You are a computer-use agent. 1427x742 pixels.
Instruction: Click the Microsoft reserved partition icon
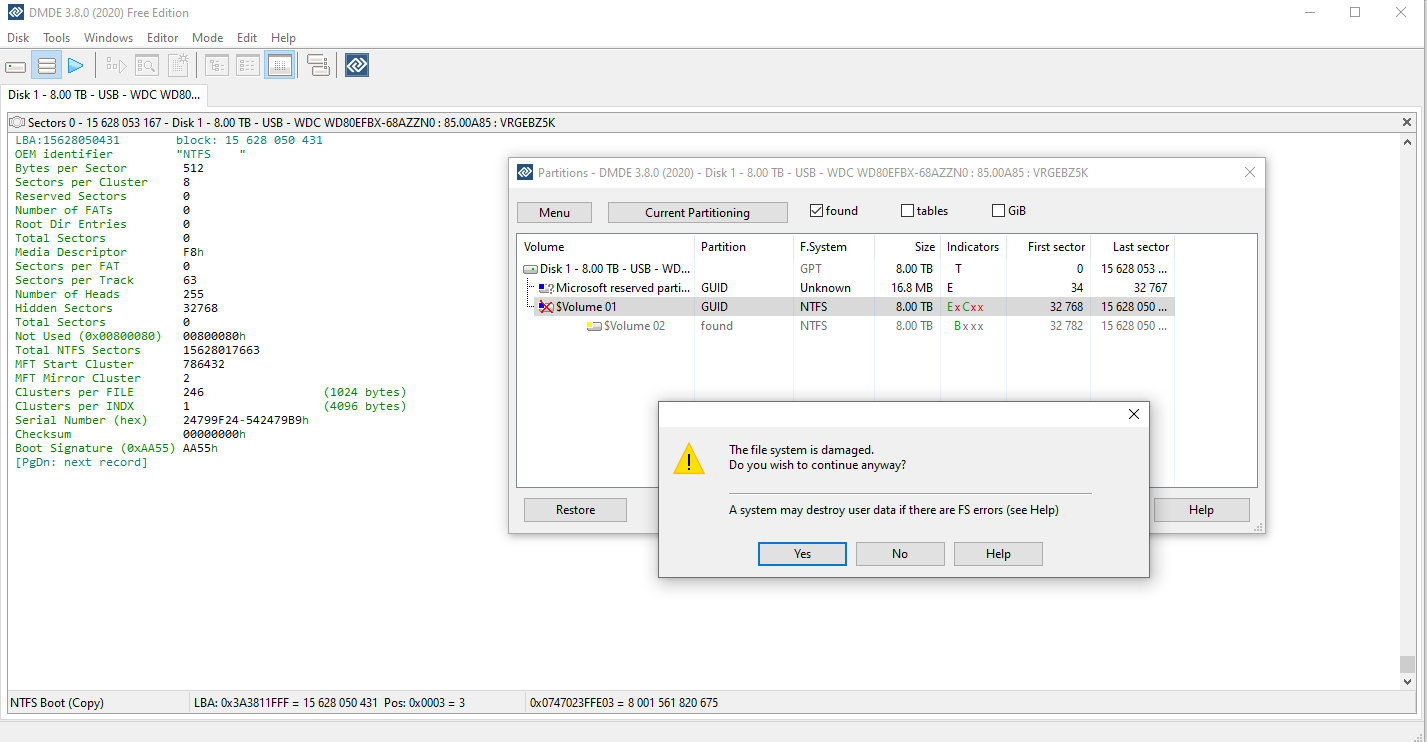pyautogui.click(x=546, y=288)
